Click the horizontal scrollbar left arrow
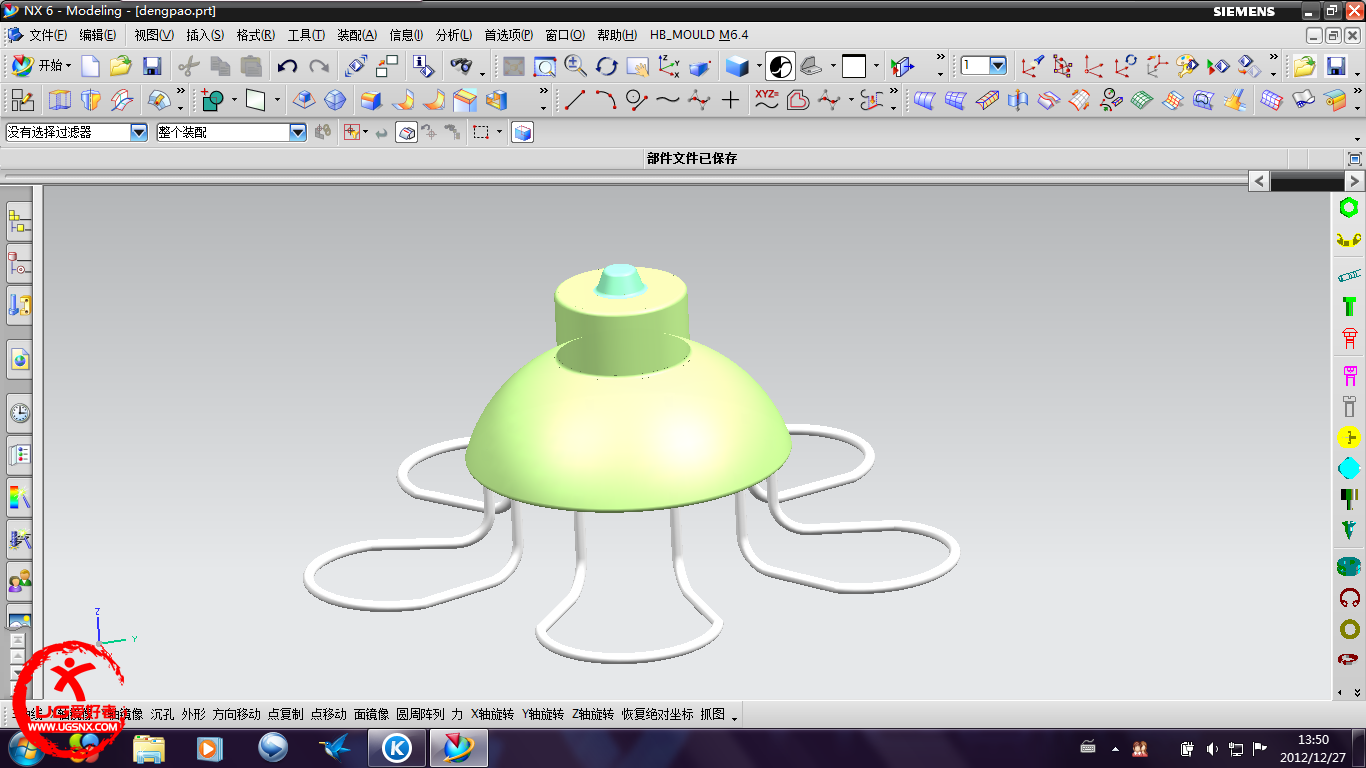Viewport: 1366px width, 768px height. [1259, 181]
